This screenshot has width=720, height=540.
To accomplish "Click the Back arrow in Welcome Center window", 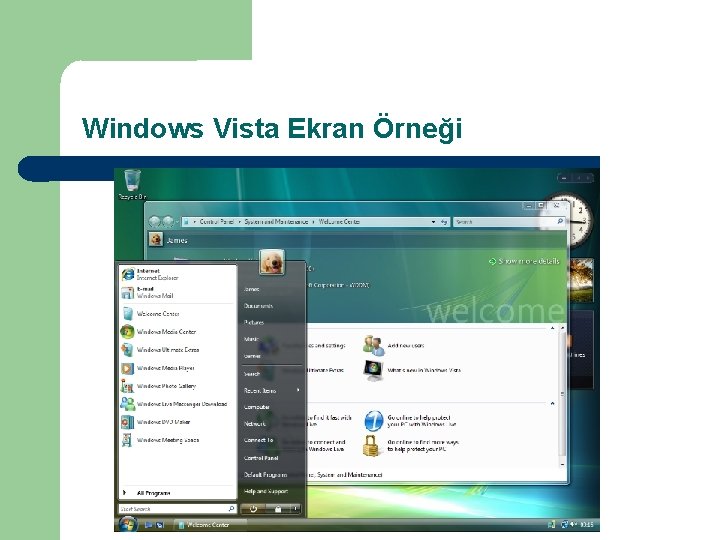I will [x=155, y=222].
